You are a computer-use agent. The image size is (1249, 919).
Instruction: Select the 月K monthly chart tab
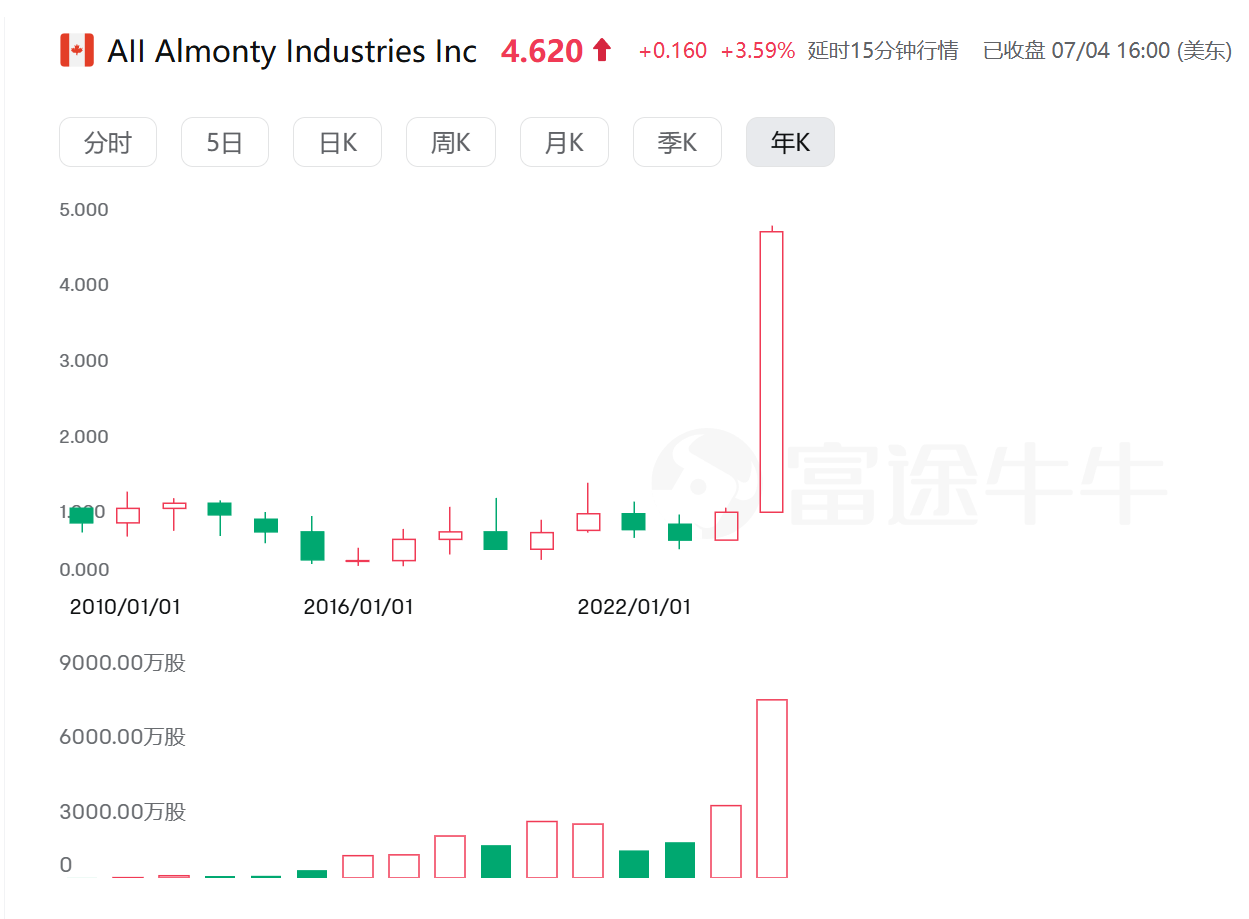564,143
